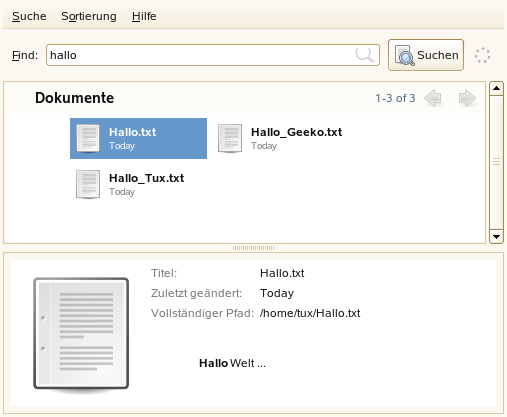Click the Hallo_Tux.txt file name

tap(146, 178)
